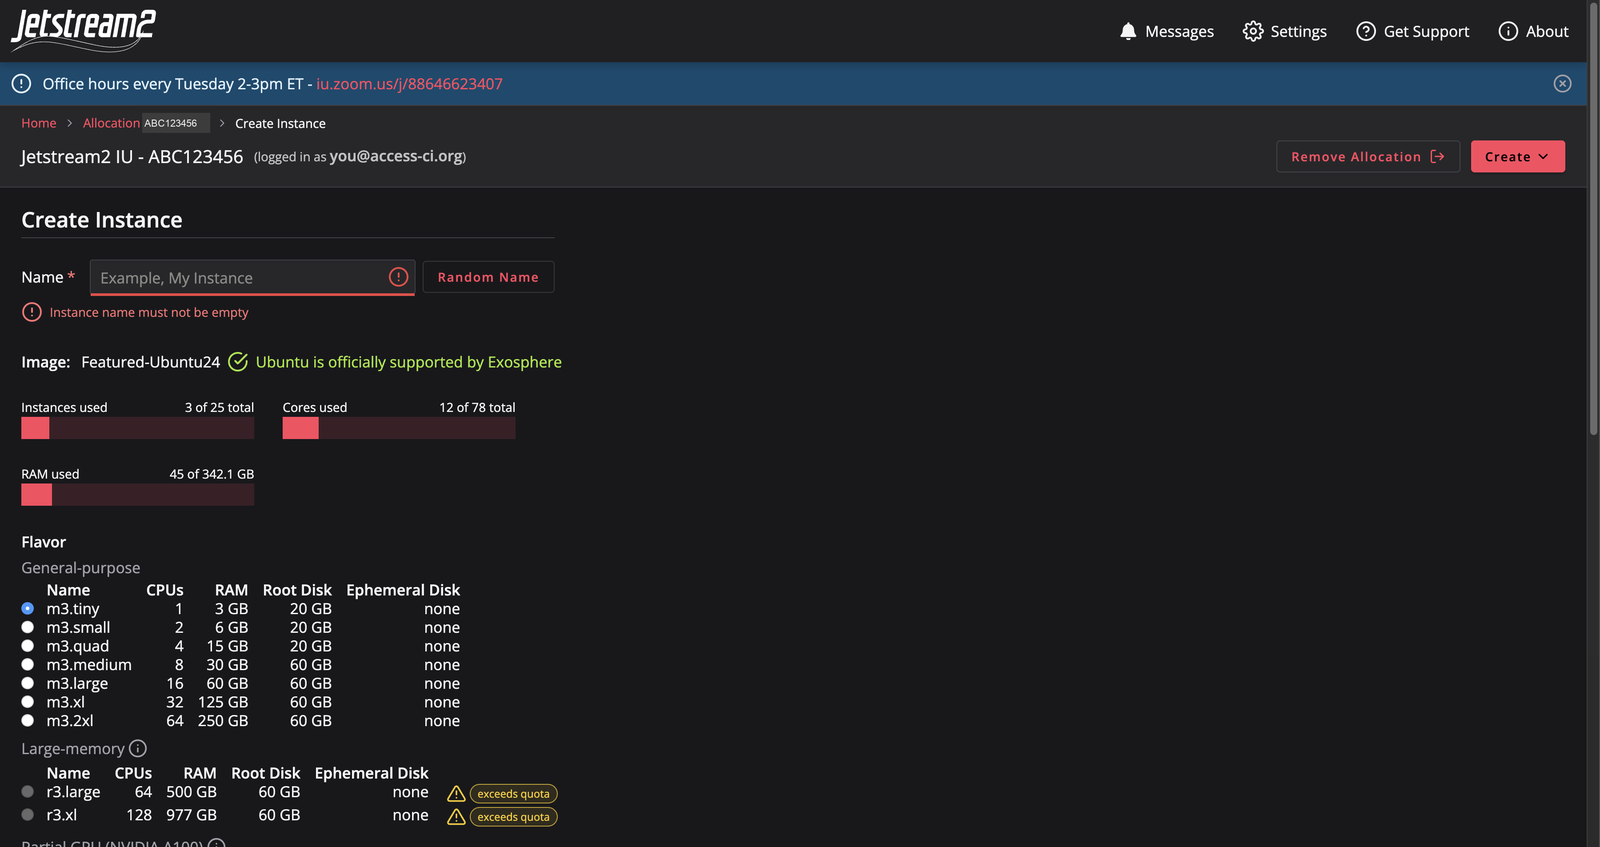
Task: Click the Jetstream2 logo
Action: 83,29
